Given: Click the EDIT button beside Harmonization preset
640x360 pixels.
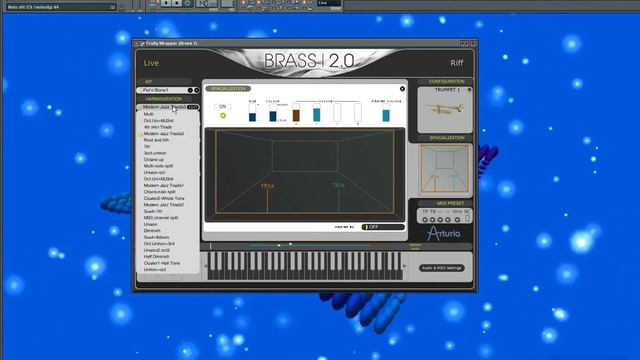Looking at the screenshot, I should pyautogui.click(x=193, y=107).
